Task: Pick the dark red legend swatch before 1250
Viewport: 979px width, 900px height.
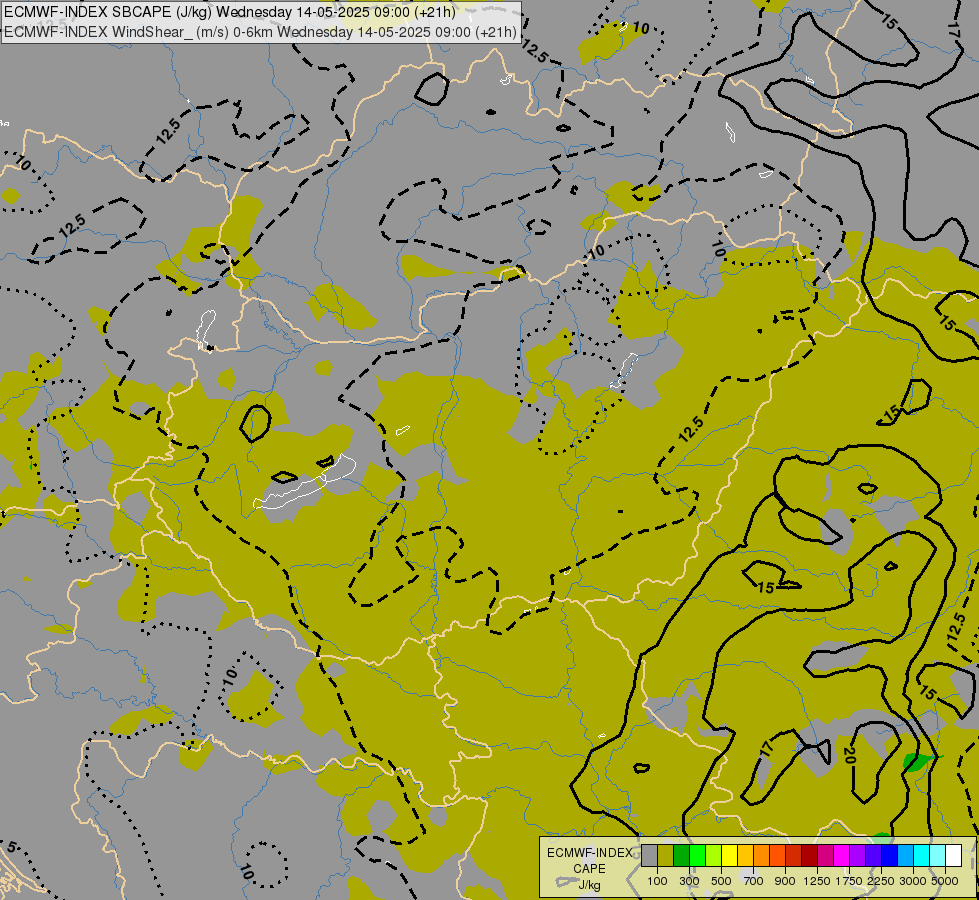Action: click(x=809, y=856)
